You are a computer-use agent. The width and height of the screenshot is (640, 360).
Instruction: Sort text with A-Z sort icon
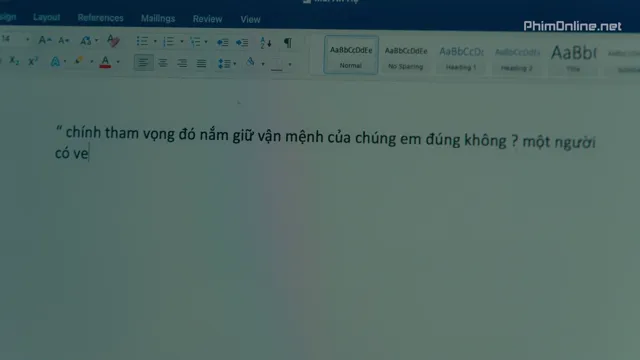pyautogui.click(x=266, y=42)
